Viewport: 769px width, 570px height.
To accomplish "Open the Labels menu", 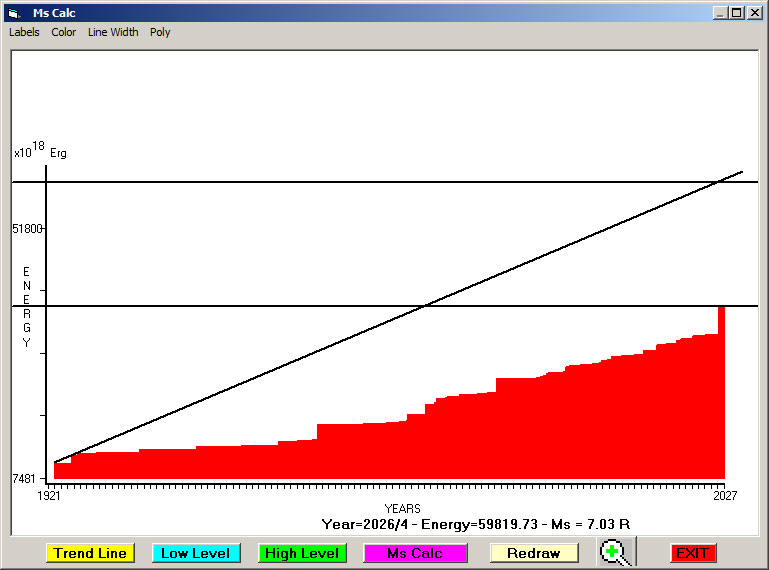I will tap(24, 32).
